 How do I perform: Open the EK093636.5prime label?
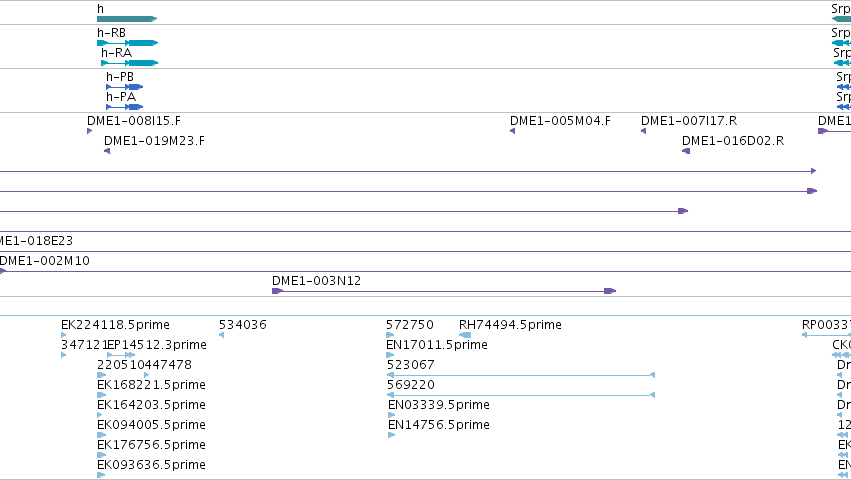151,465
